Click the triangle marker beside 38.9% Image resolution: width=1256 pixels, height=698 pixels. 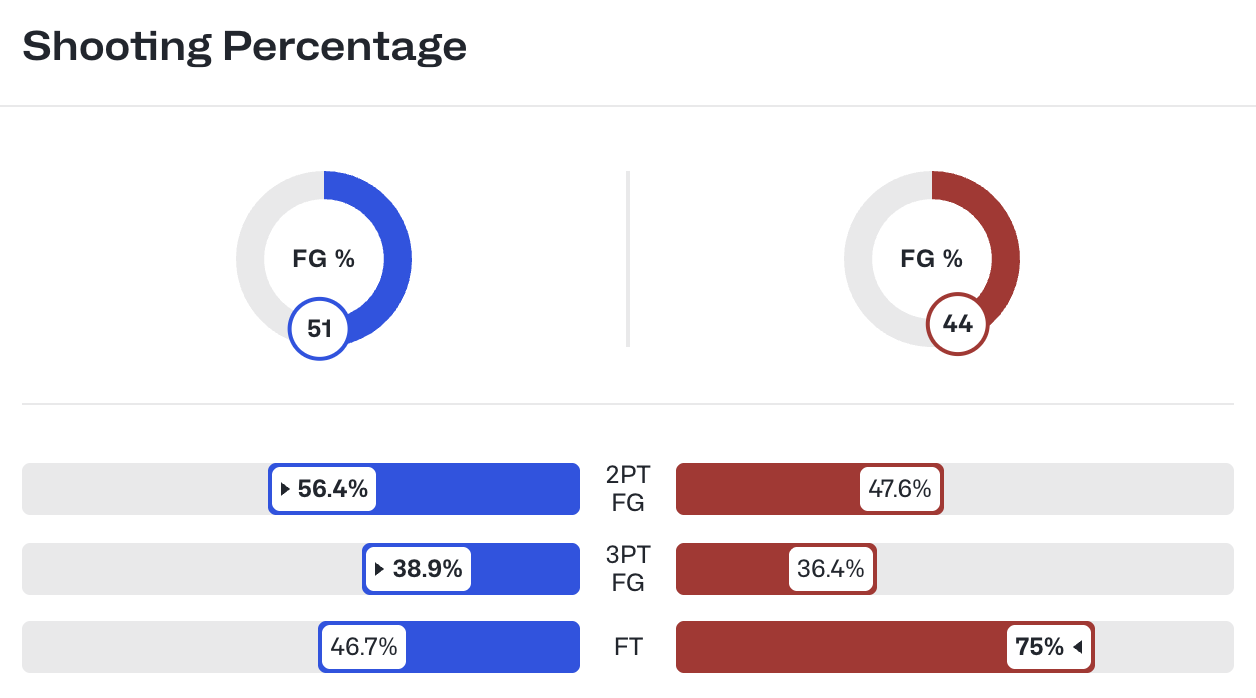pyautogui.click(x=379, y=570)
